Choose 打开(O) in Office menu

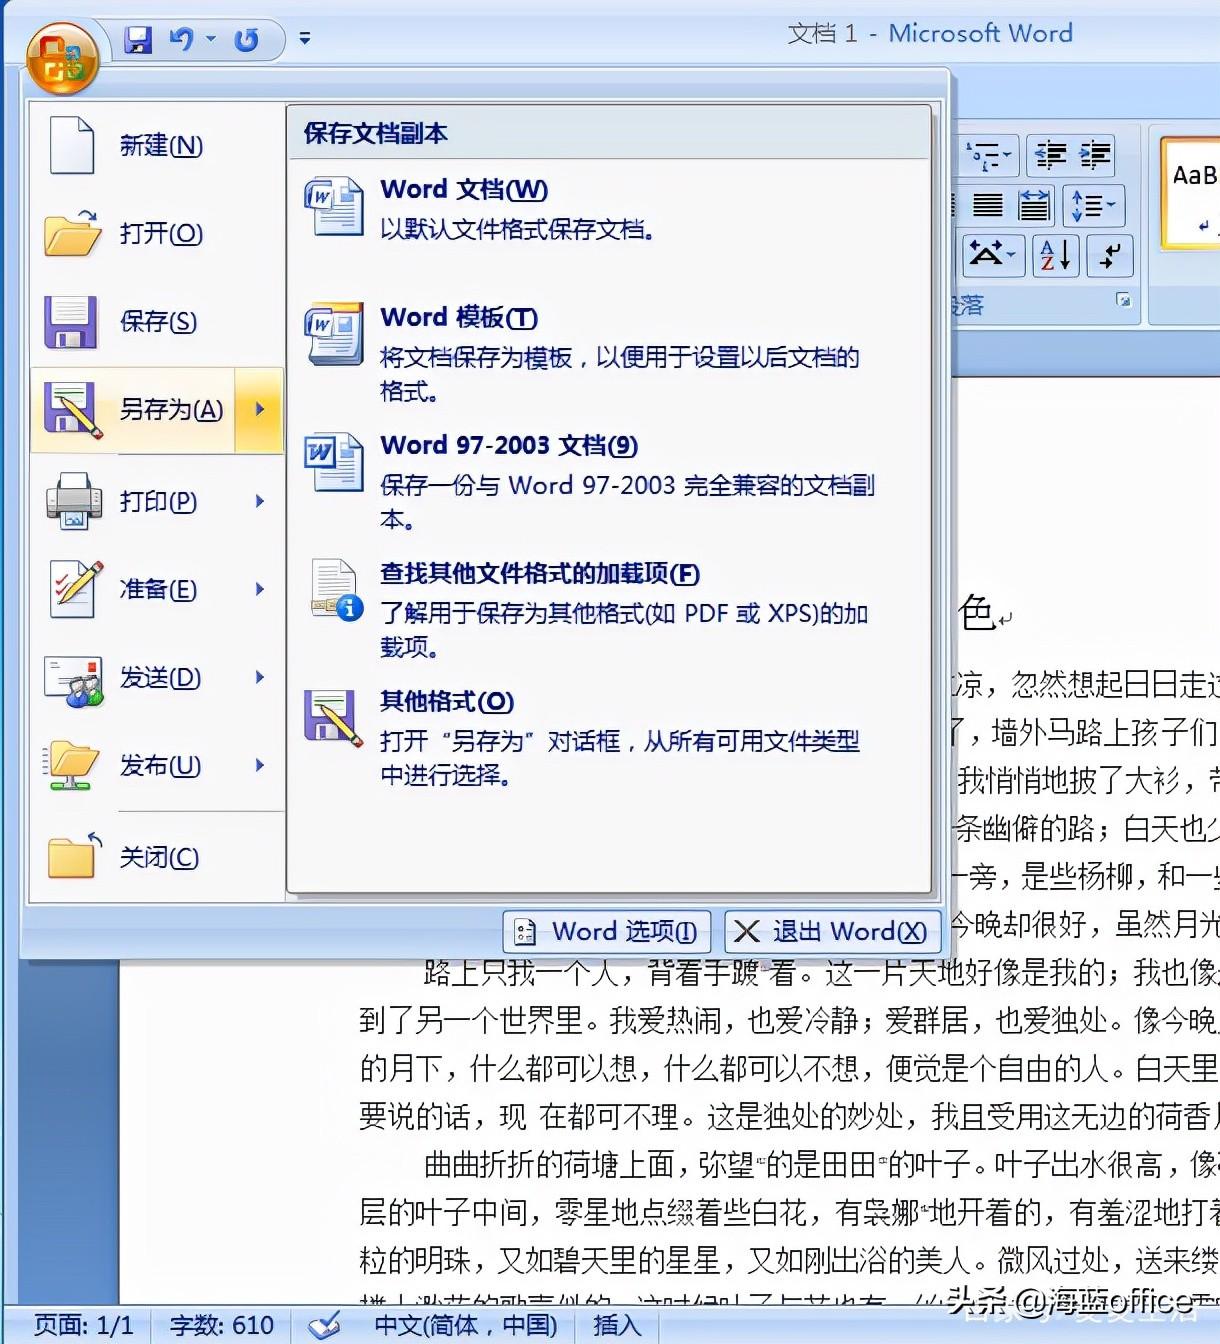pos(157,233)
